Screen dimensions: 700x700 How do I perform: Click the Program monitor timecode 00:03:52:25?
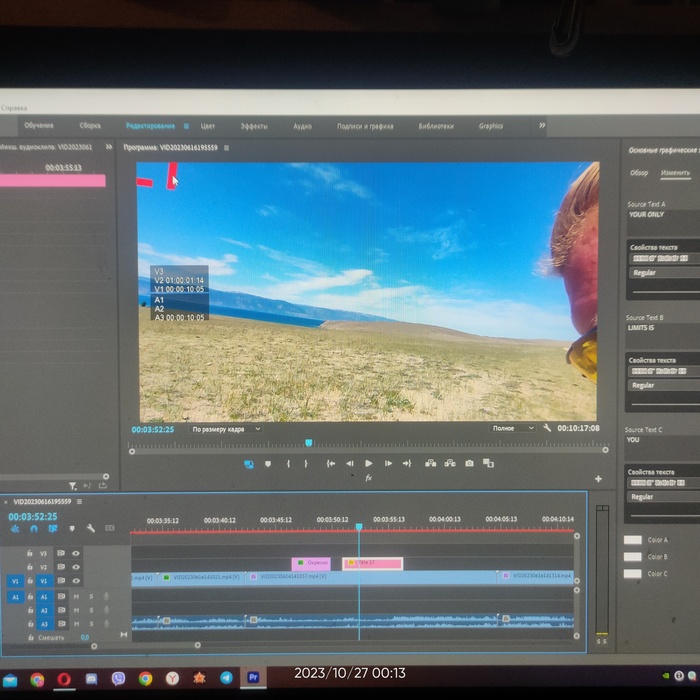coord(153,429)
